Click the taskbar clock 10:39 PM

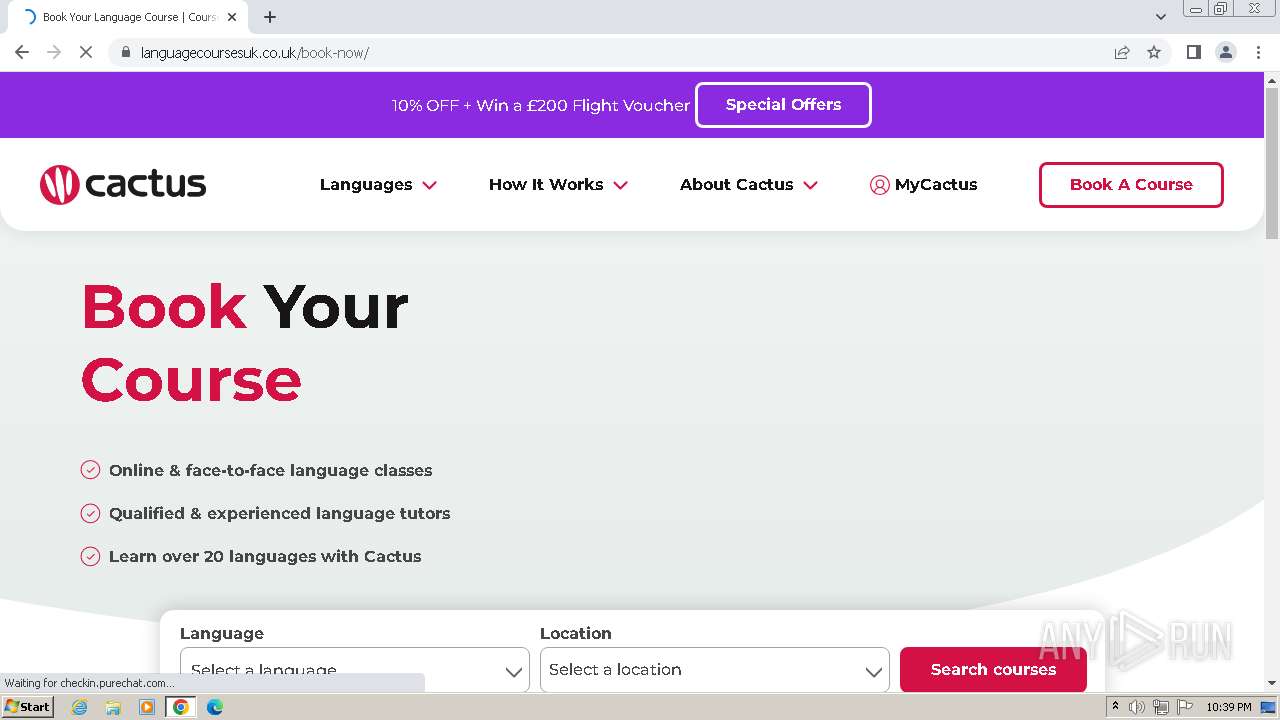pyautogui.click(x=1228, y=707)
